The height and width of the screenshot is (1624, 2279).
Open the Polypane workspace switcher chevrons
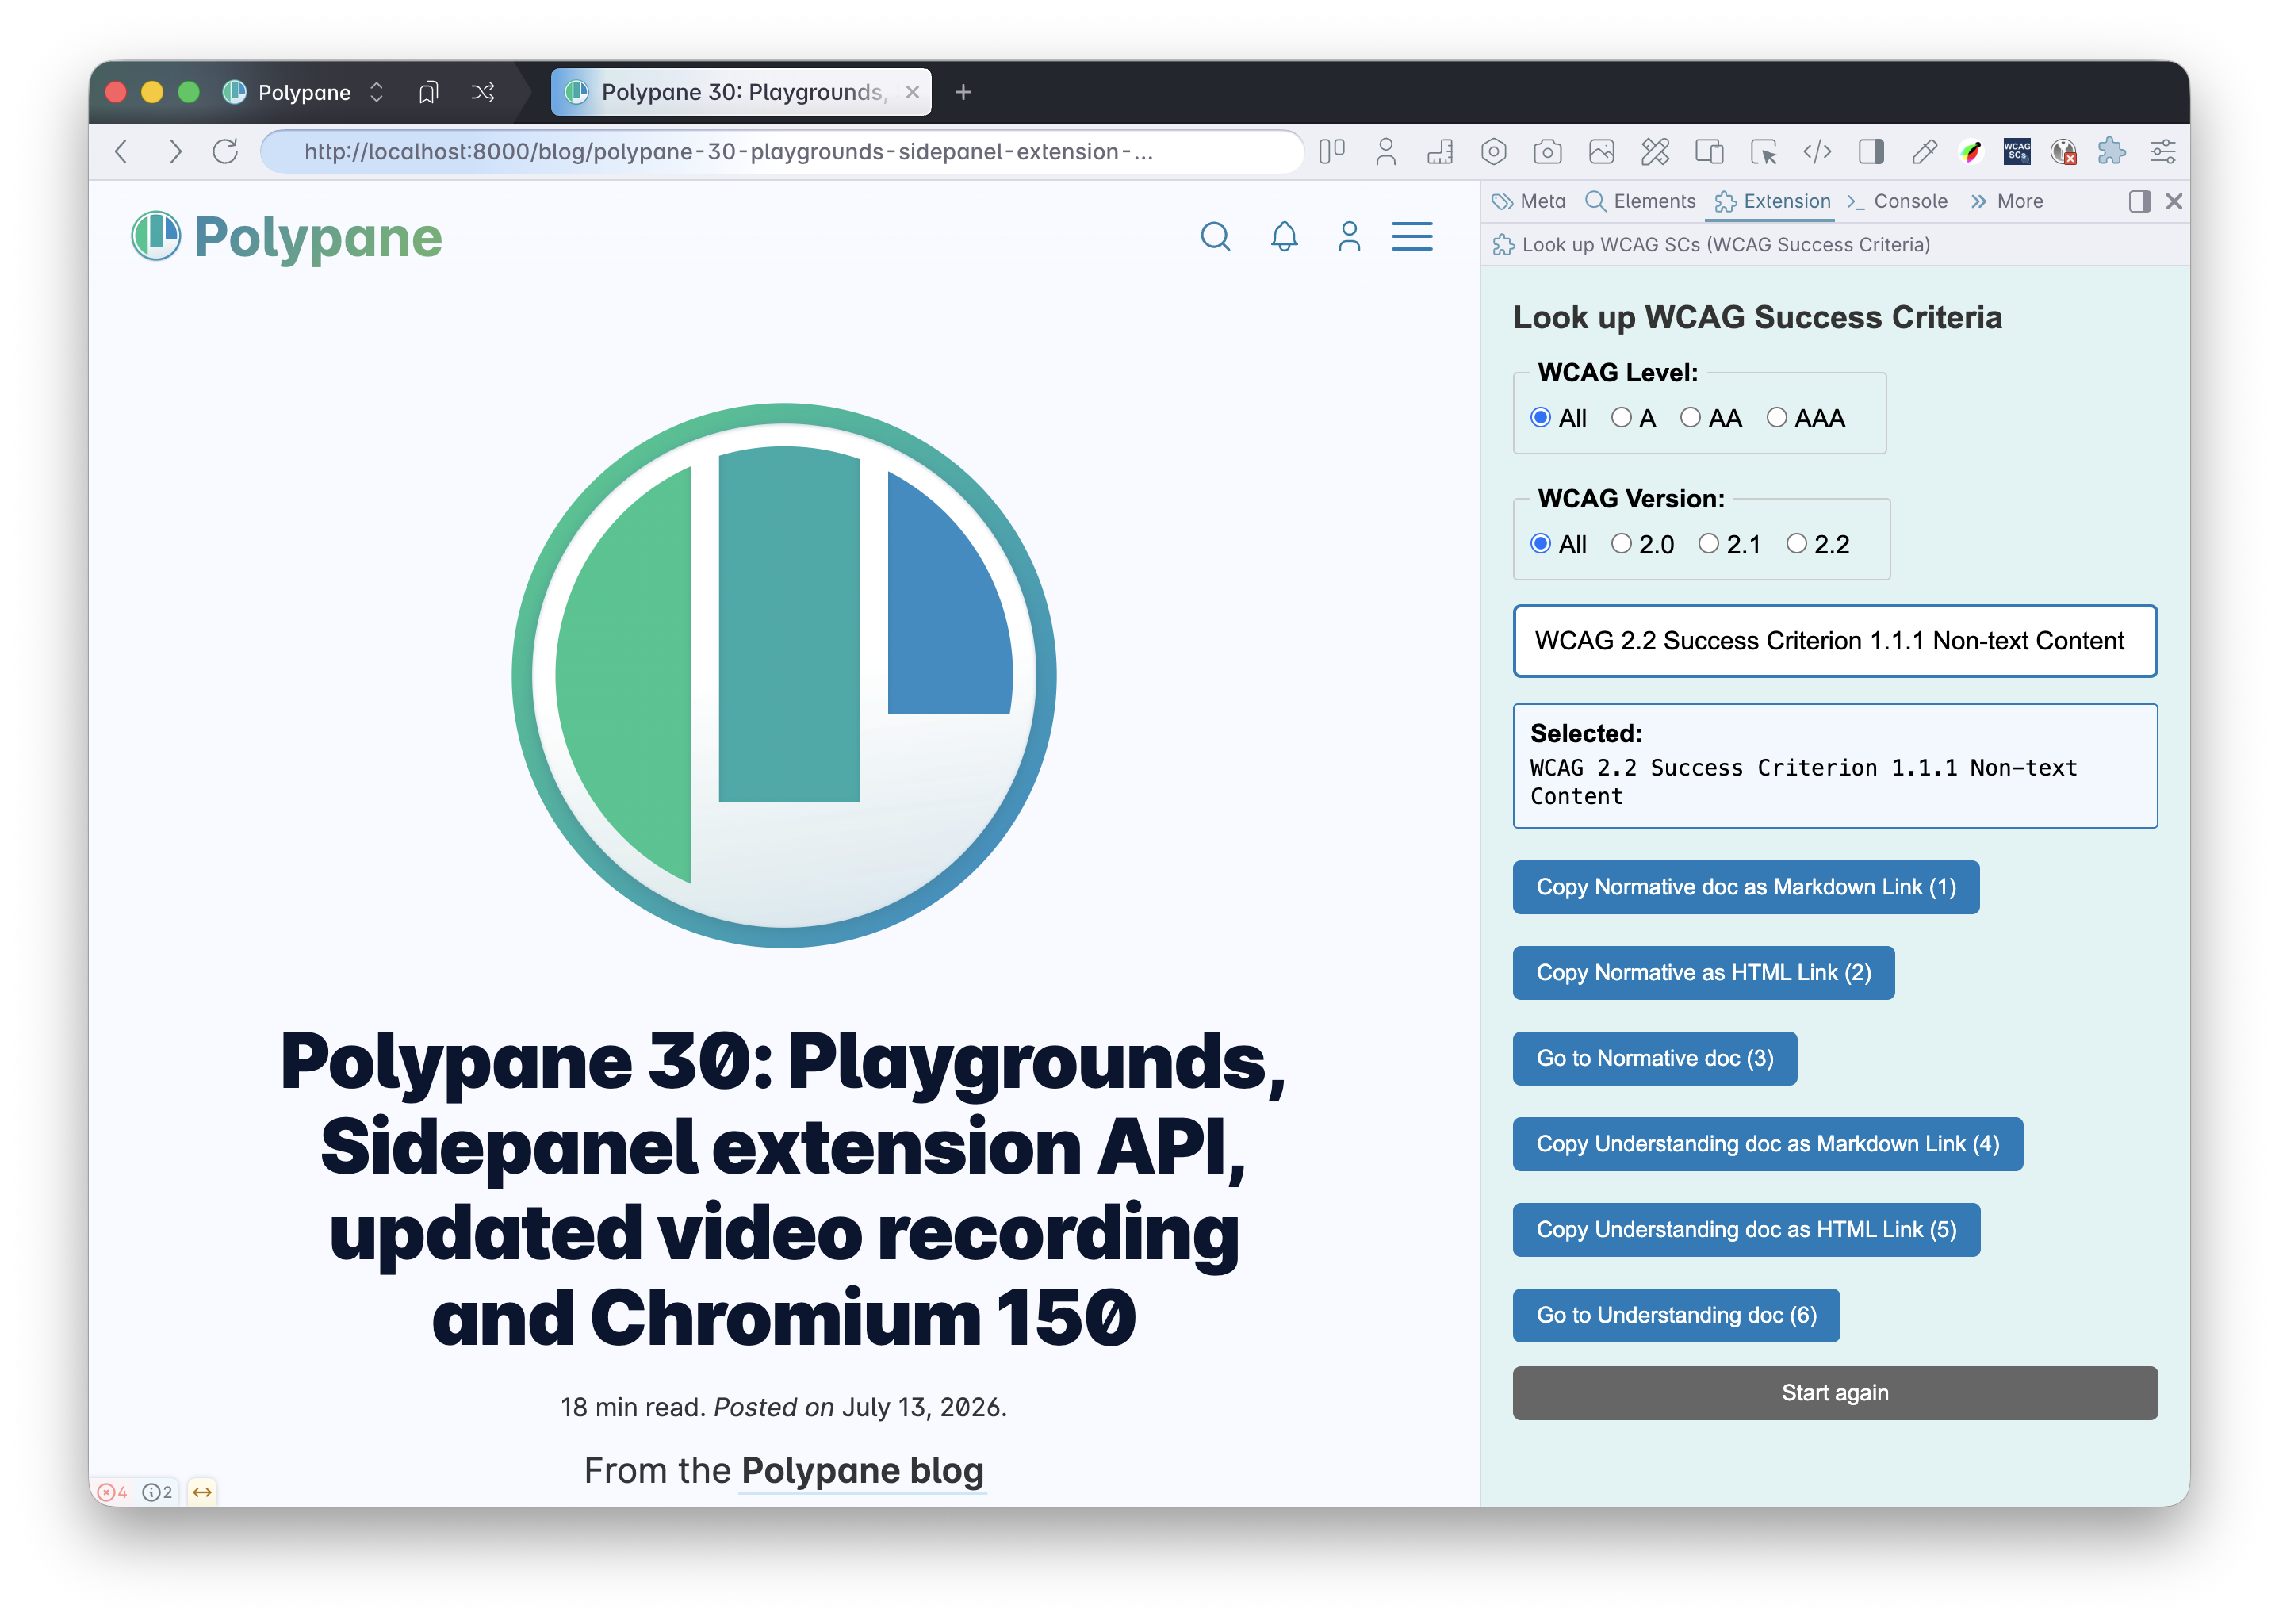[x=377, y=92]
